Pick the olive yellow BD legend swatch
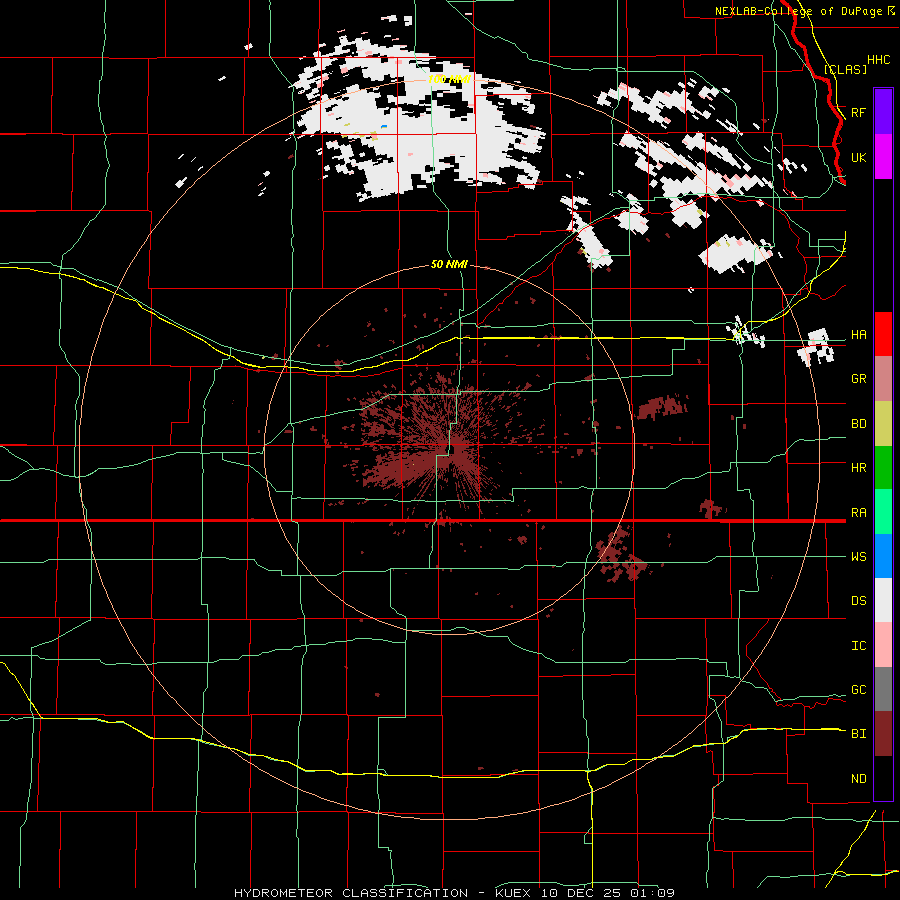This screenshot has height=900, width=900. [x=883, y=424]
